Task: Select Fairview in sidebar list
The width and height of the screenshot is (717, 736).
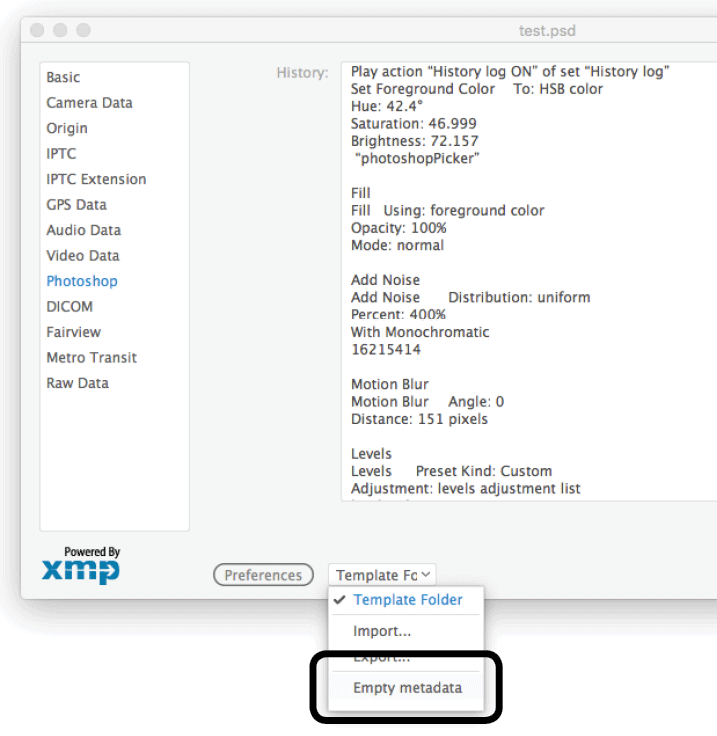Action: pos(74,332)
